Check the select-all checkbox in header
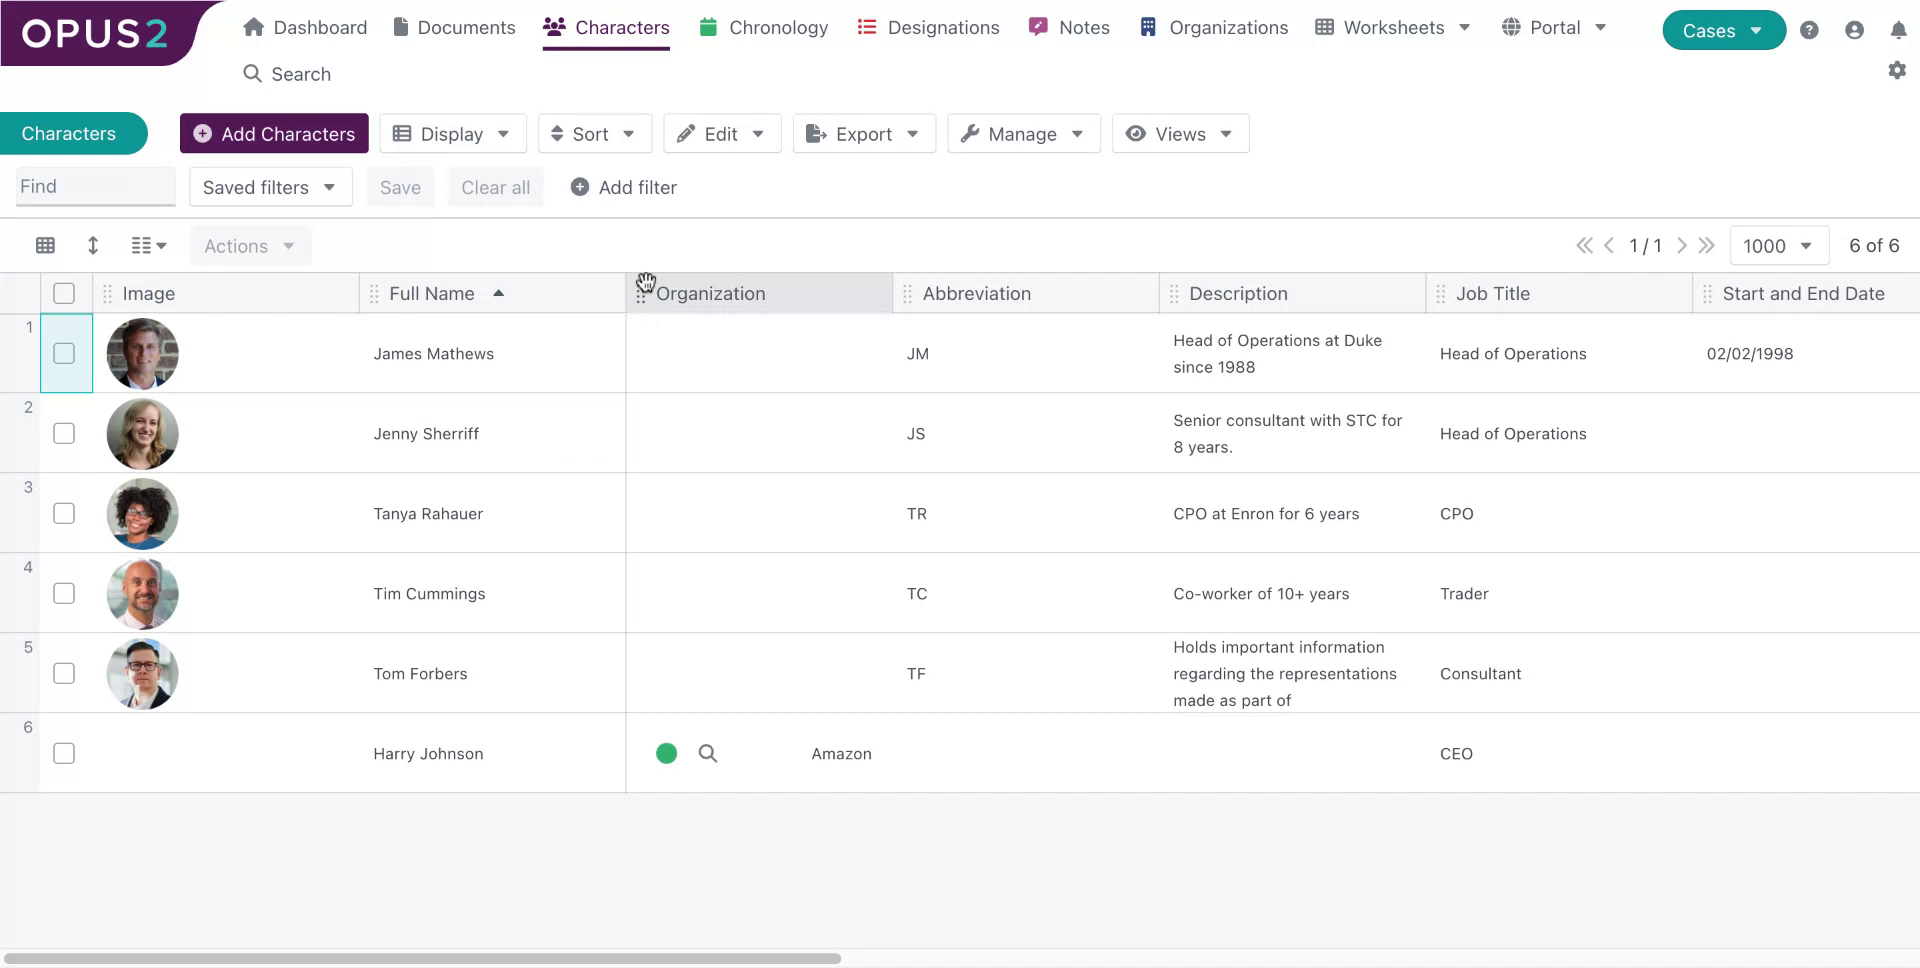The width and height of the screenshot is (1920, 968). pyautogui.click(x=64, y=293)
